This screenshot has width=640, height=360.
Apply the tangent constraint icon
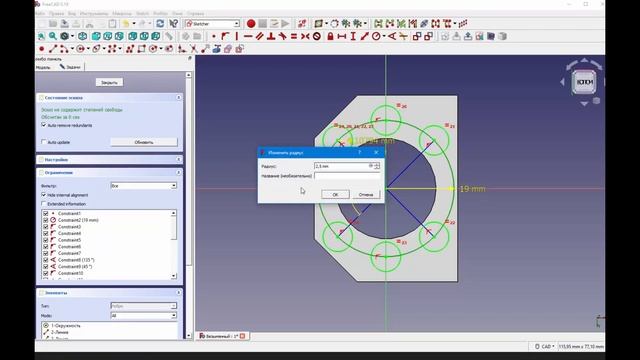[282, 36]
